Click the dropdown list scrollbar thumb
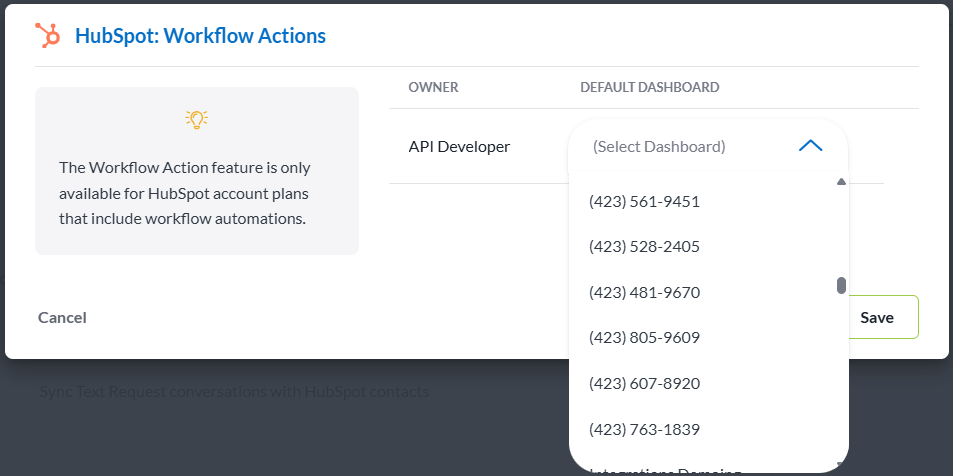The height and width of the screenshot is (476, 953). (x=841, y=286)
